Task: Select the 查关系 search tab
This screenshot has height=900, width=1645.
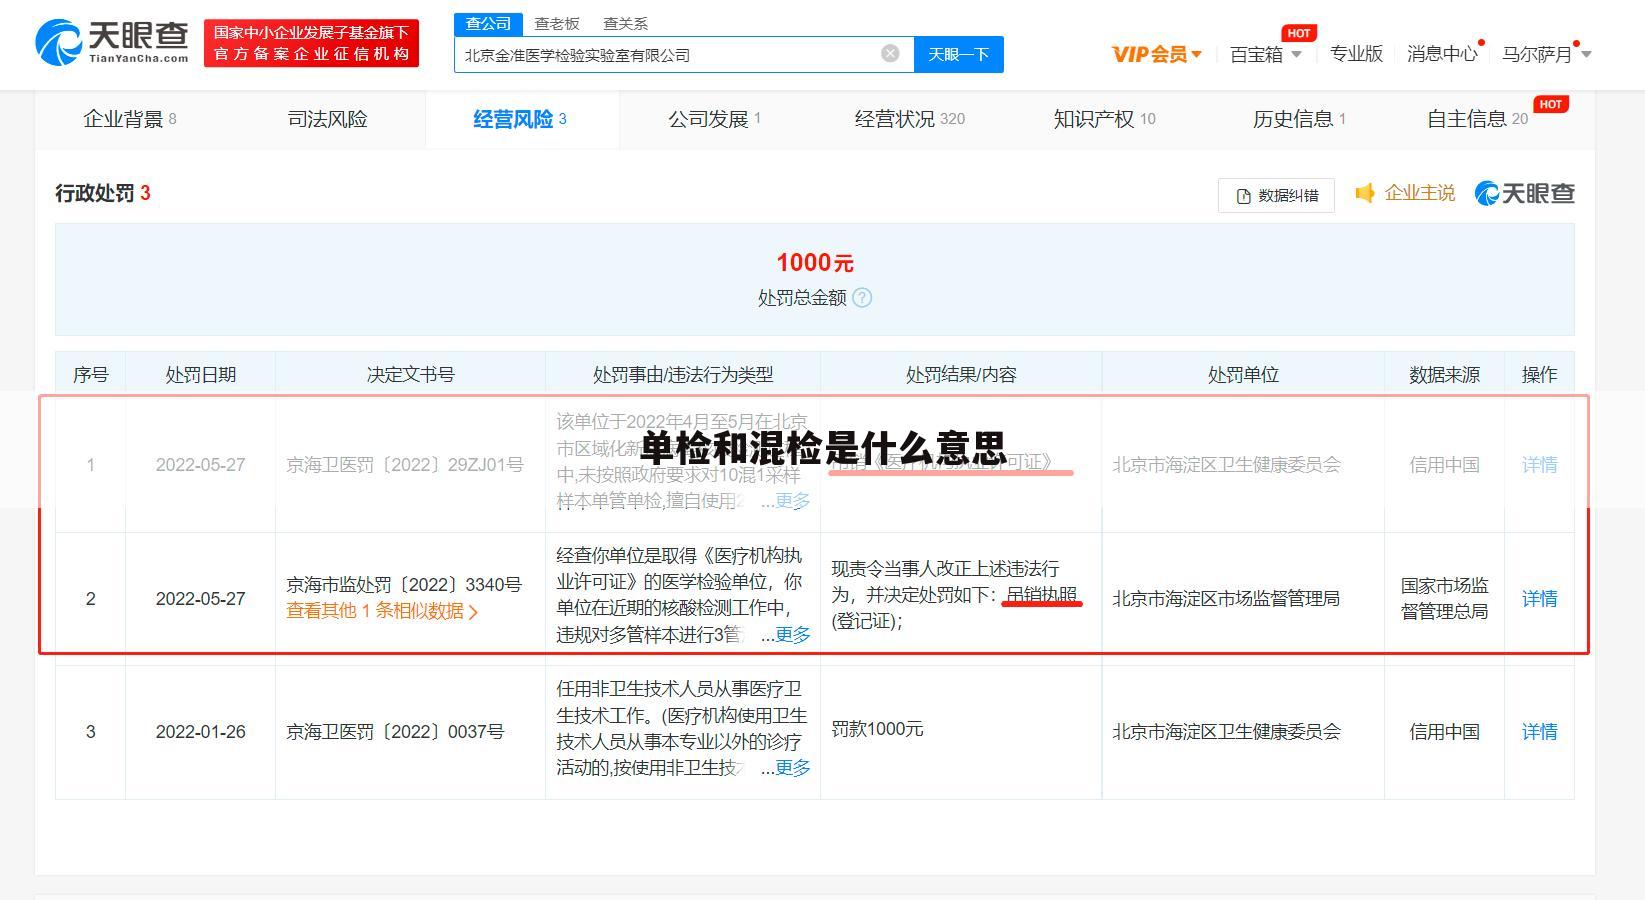Action: [626, 23]
